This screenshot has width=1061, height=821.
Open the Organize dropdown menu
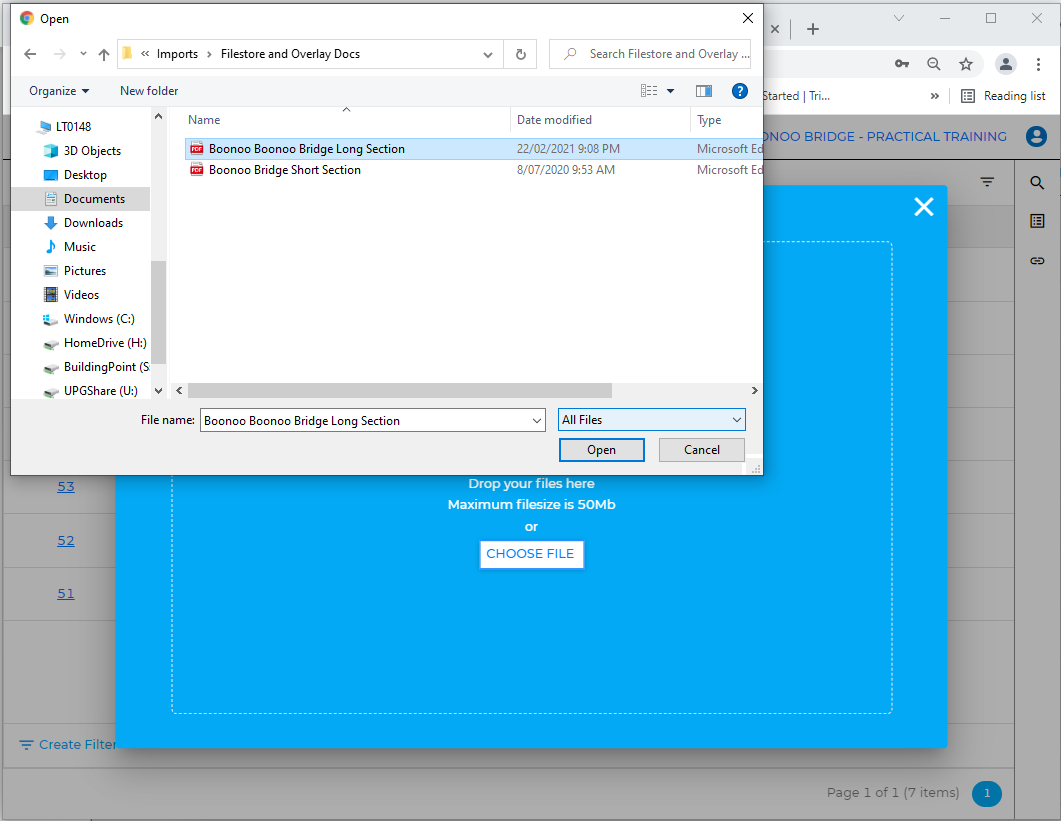pos(59,91)
